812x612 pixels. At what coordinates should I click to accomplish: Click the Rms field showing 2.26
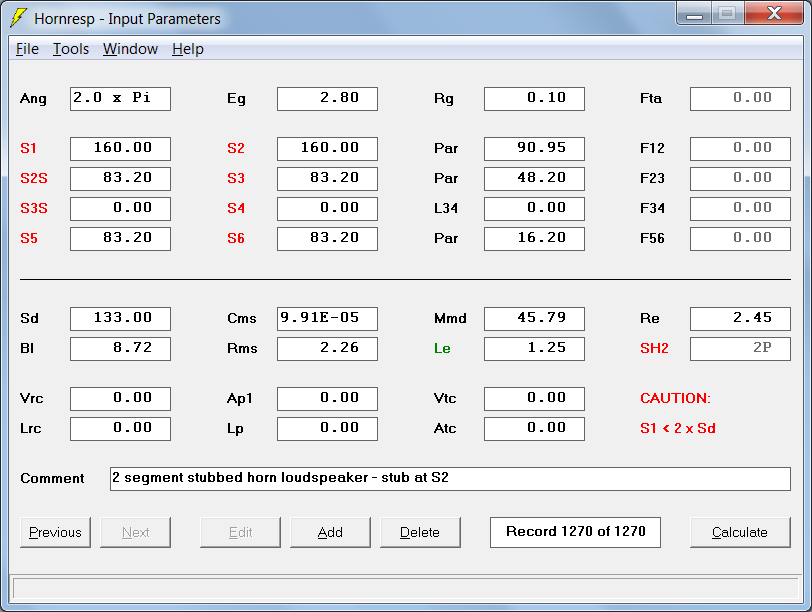(327, 349)
